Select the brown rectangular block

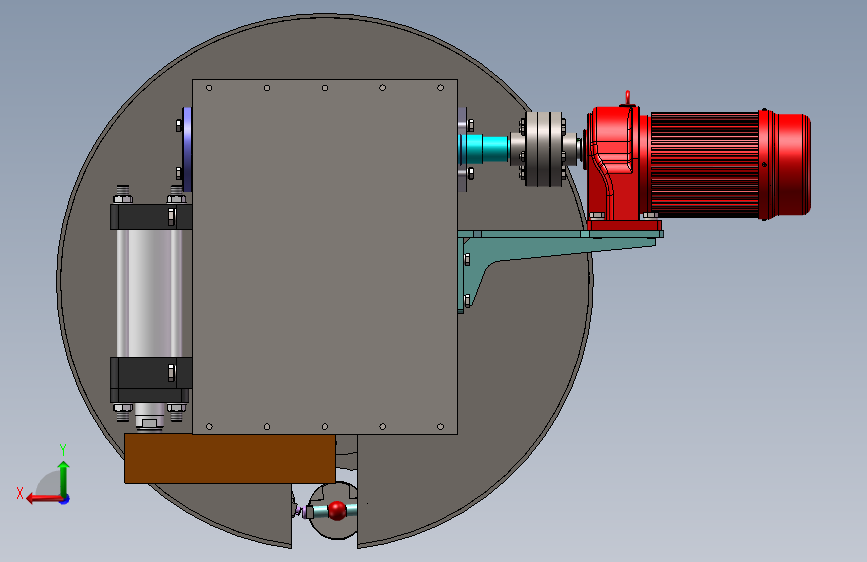(x=229, y=459)
